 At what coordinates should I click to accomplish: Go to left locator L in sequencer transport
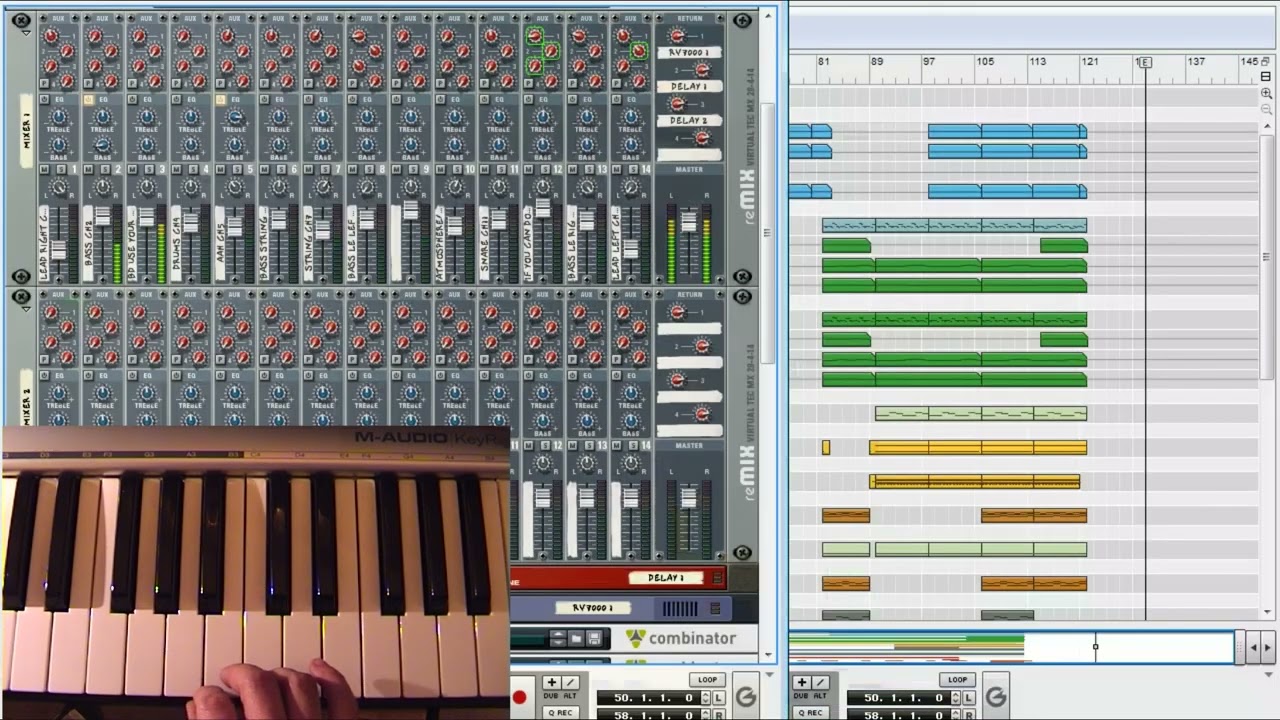click(969, 698)
